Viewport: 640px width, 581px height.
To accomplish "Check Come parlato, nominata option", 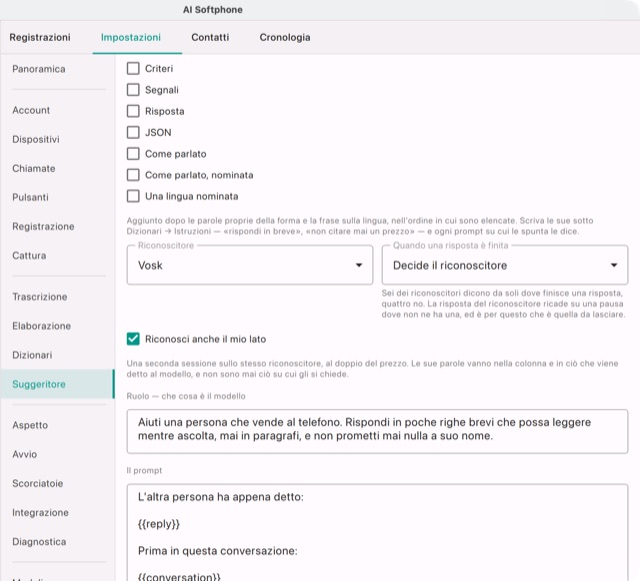I will [x=133, y=175].
